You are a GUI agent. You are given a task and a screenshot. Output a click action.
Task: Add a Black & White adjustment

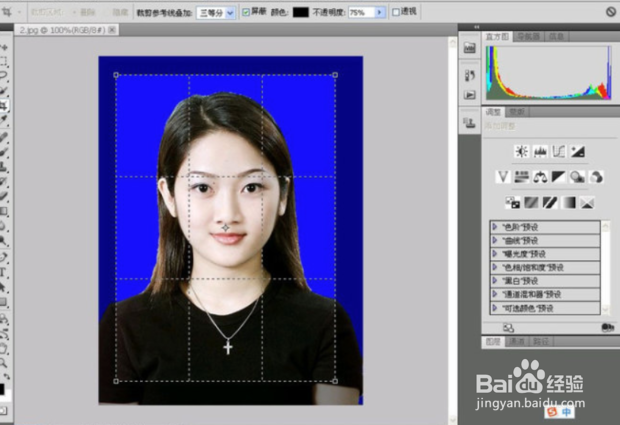click(559, 177)
